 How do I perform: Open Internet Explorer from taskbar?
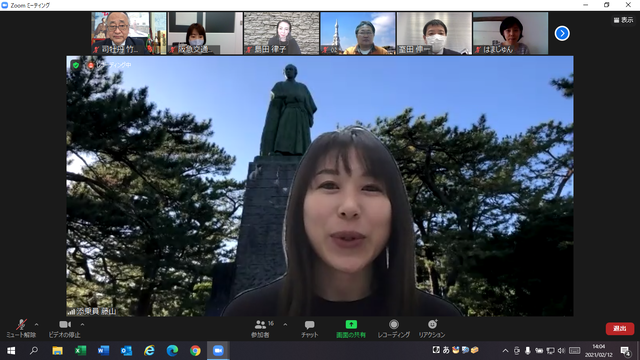pos(149,351)
